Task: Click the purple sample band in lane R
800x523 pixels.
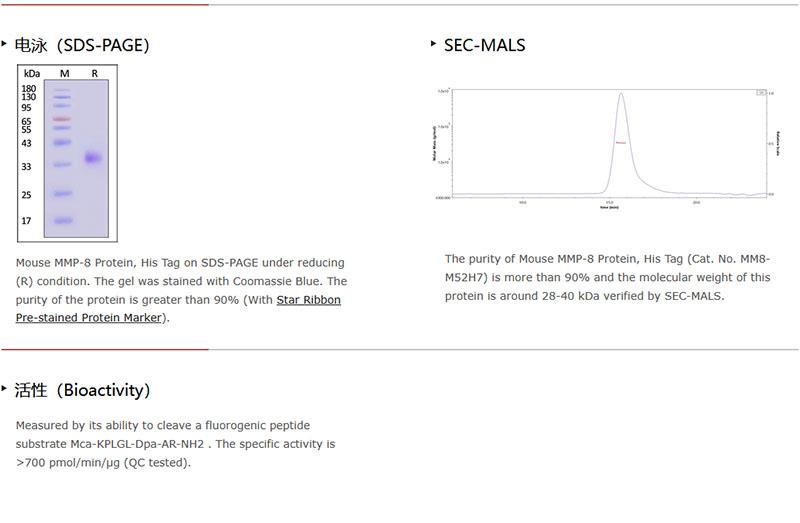Action: (x=94, y=158)
